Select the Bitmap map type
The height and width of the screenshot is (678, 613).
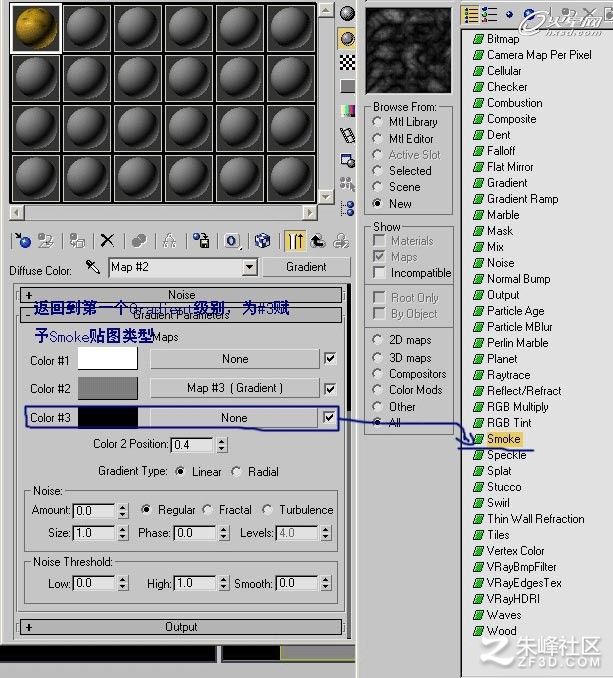503,39
